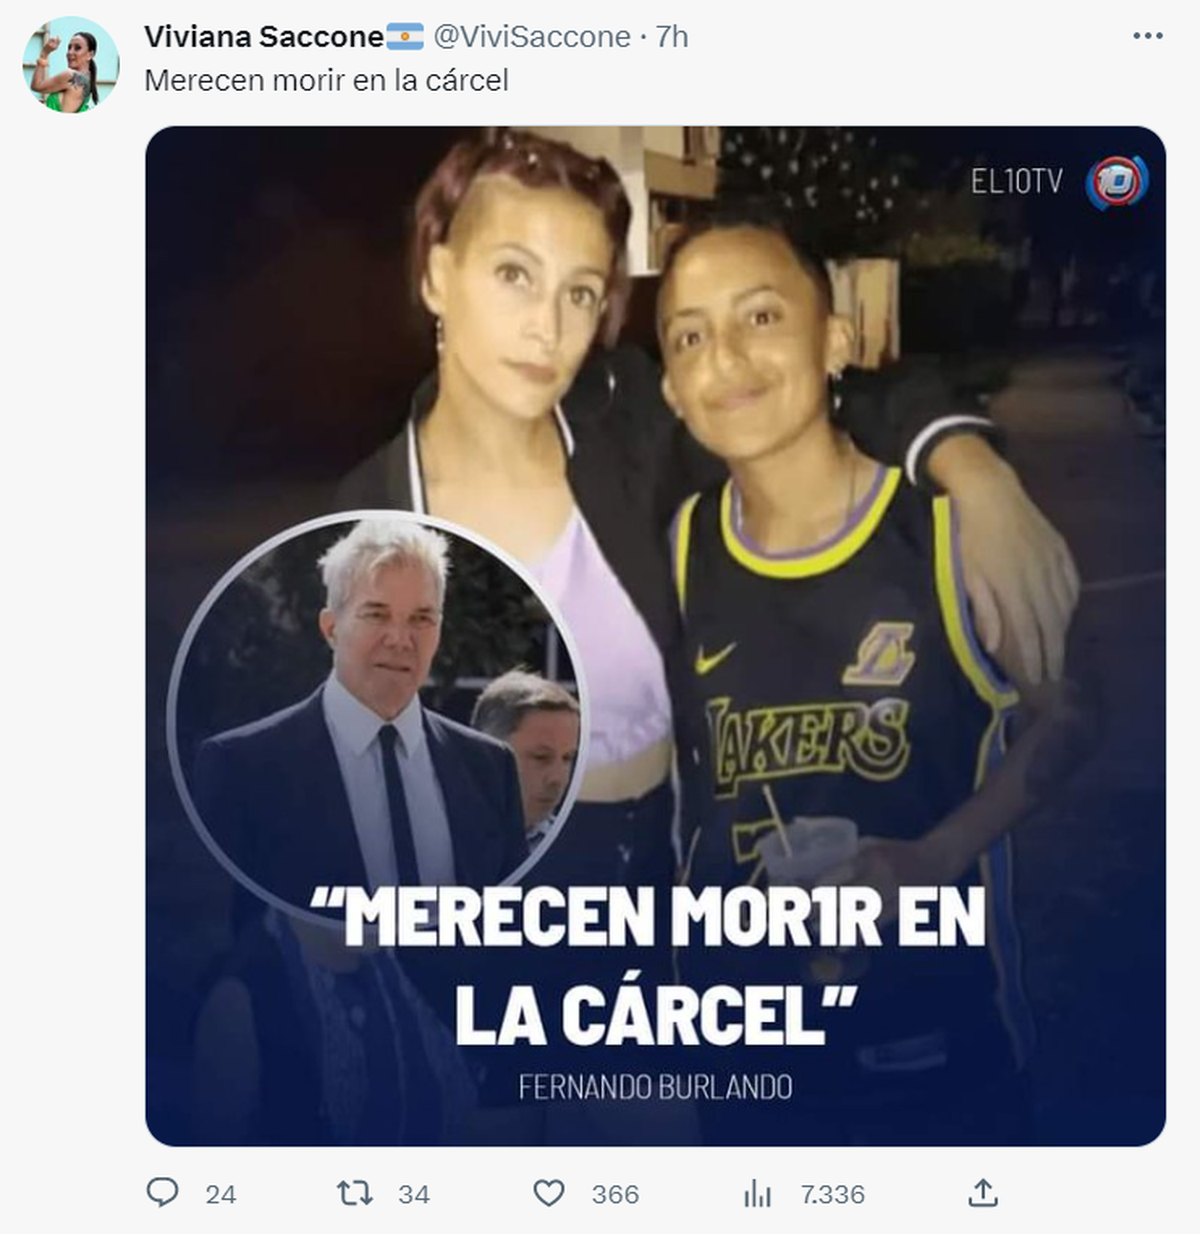Click the view count 7.336

click(x=832, y=1194)
